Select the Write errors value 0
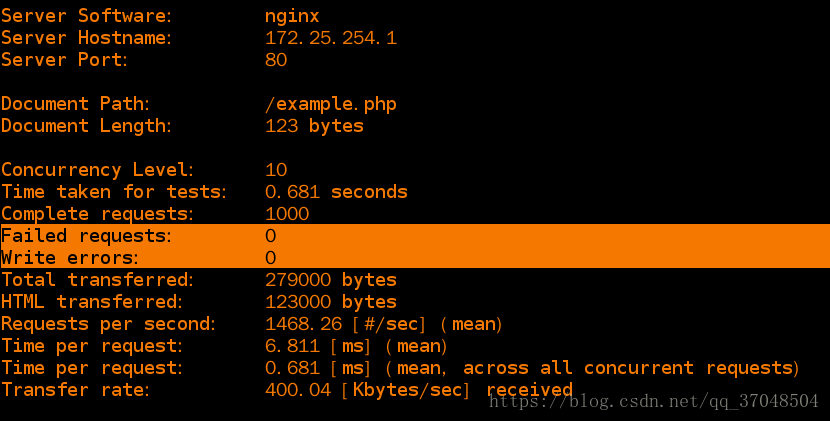This screenshot has height=421, width=830. tap(270, 258)
